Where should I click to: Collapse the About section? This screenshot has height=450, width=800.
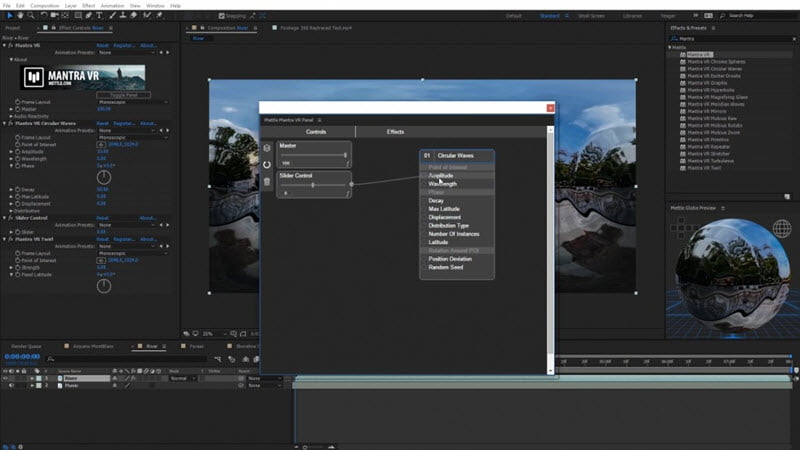[x=11, y=60]
